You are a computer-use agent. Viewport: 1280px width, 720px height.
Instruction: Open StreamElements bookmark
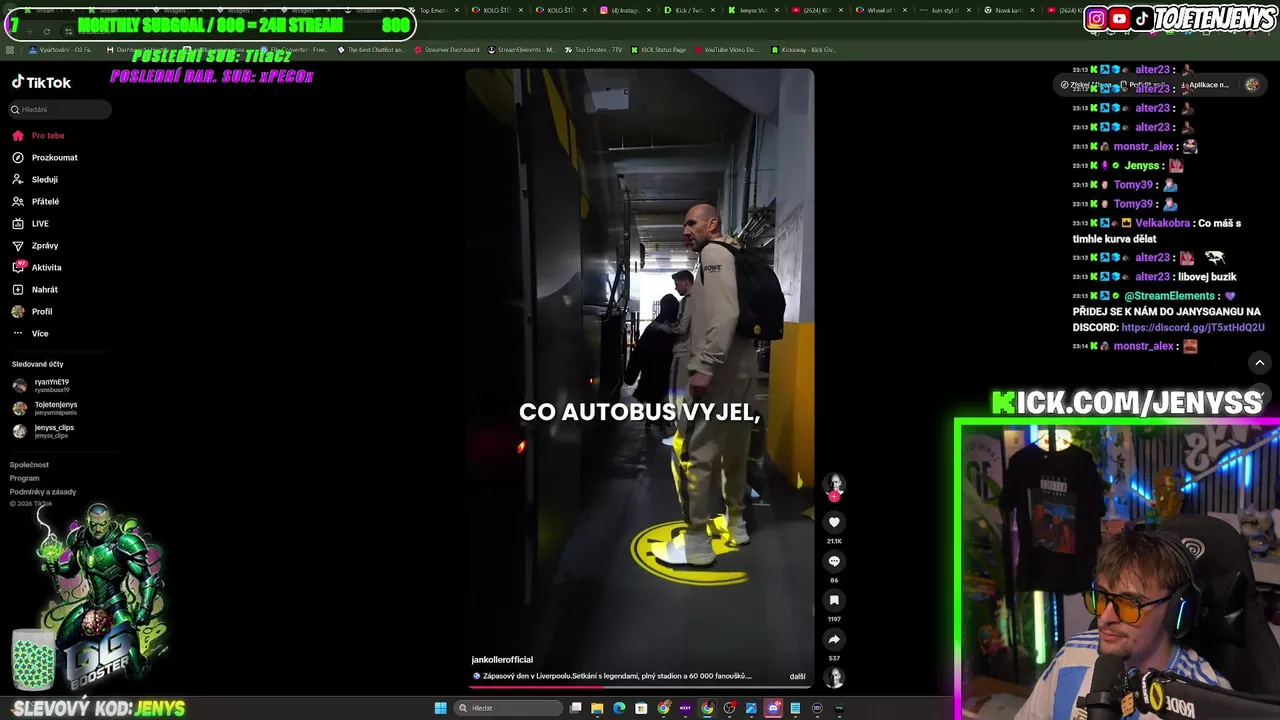pos(521,50)
